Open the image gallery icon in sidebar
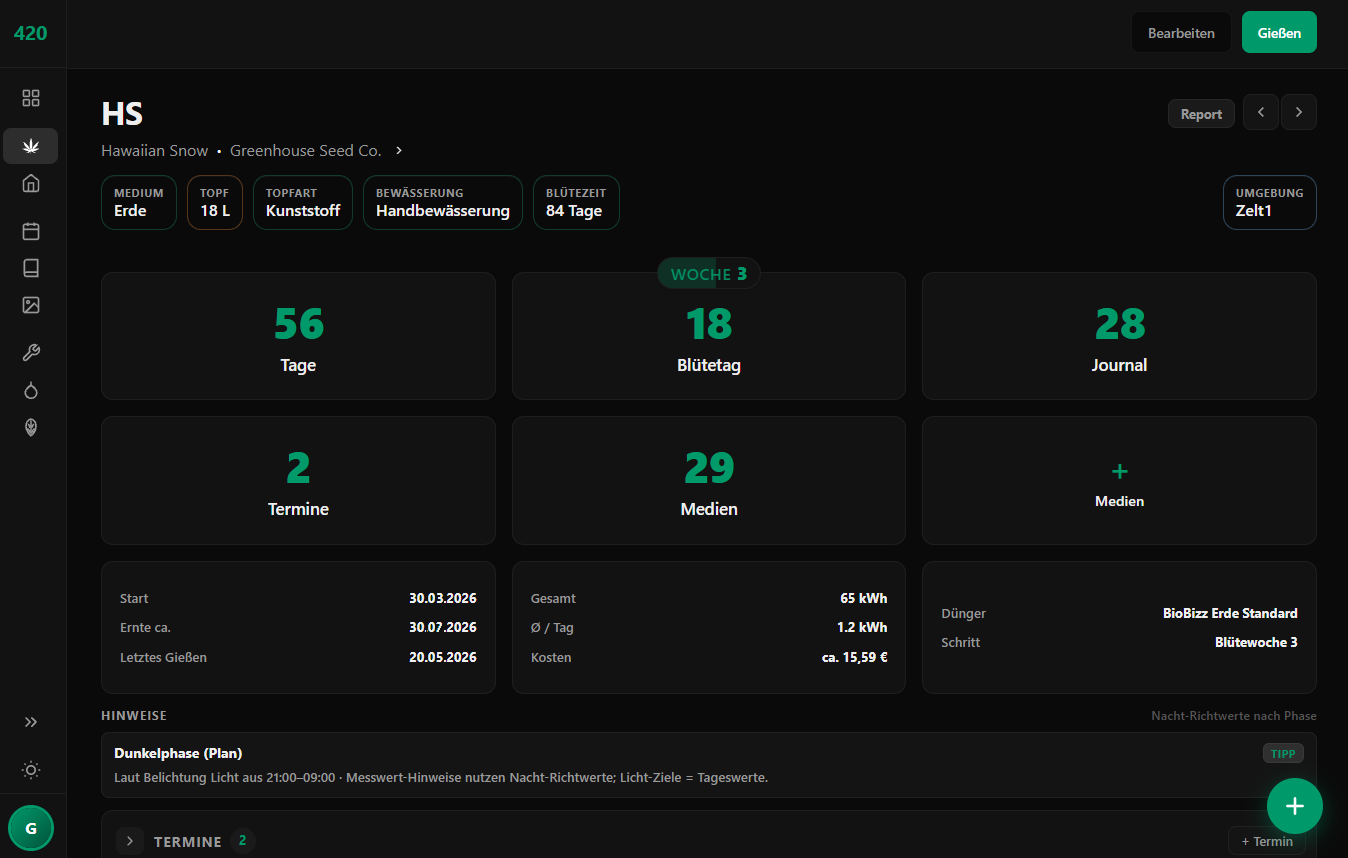This screenshot has height=858, width=1348. (x=31, y=305)
